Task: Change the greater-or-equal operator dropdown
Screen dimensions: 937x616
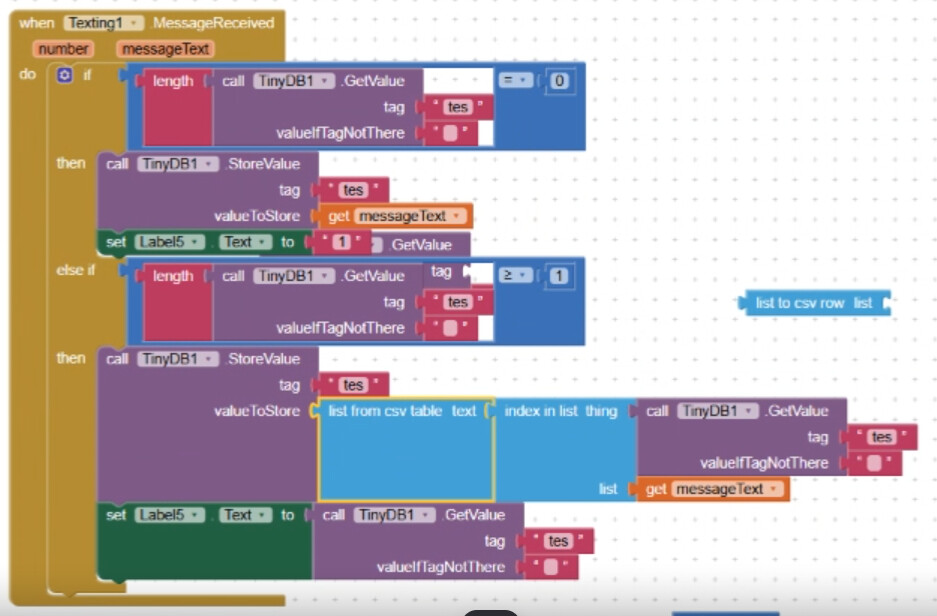Action: 515,275
